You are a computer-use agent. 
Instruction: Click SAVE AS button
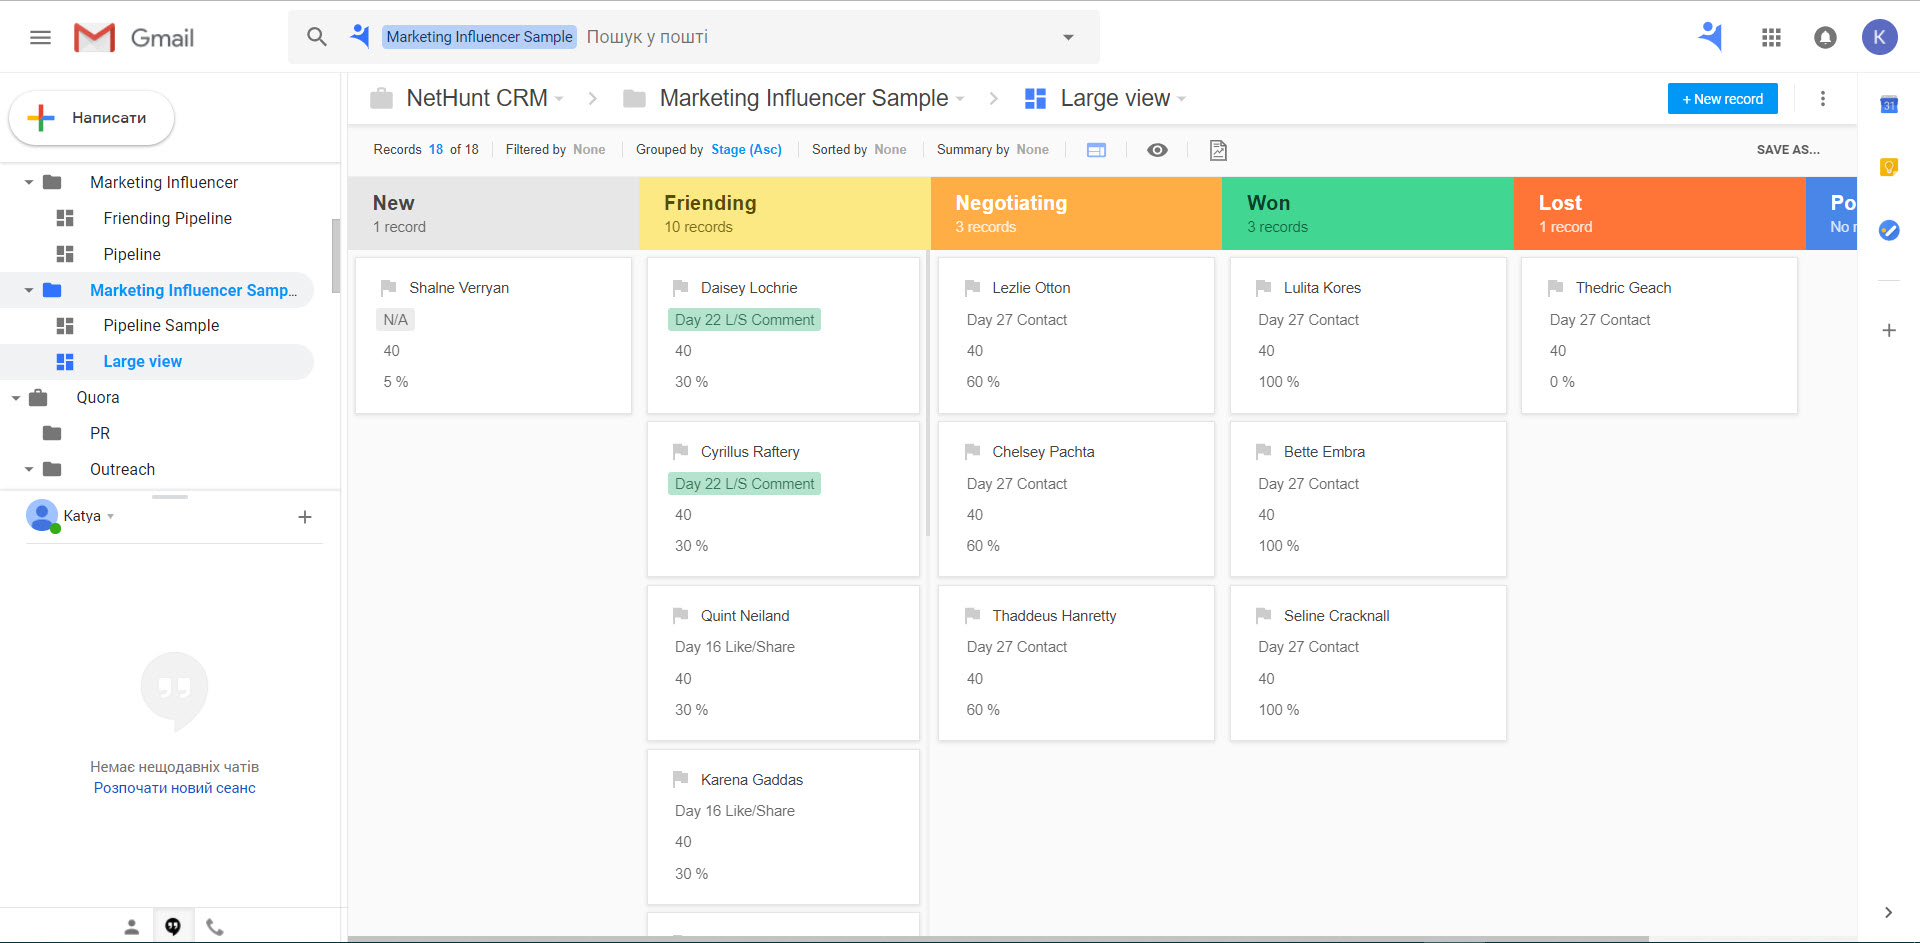click(x=1788, y=150)
